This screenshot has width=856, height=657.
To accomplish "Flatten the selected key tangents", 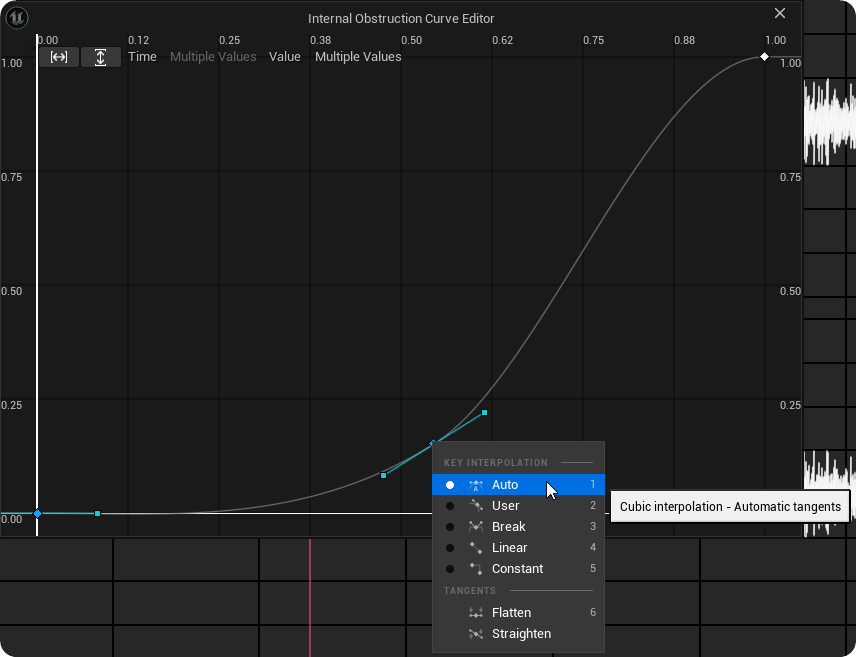I will tap(518, 613).
